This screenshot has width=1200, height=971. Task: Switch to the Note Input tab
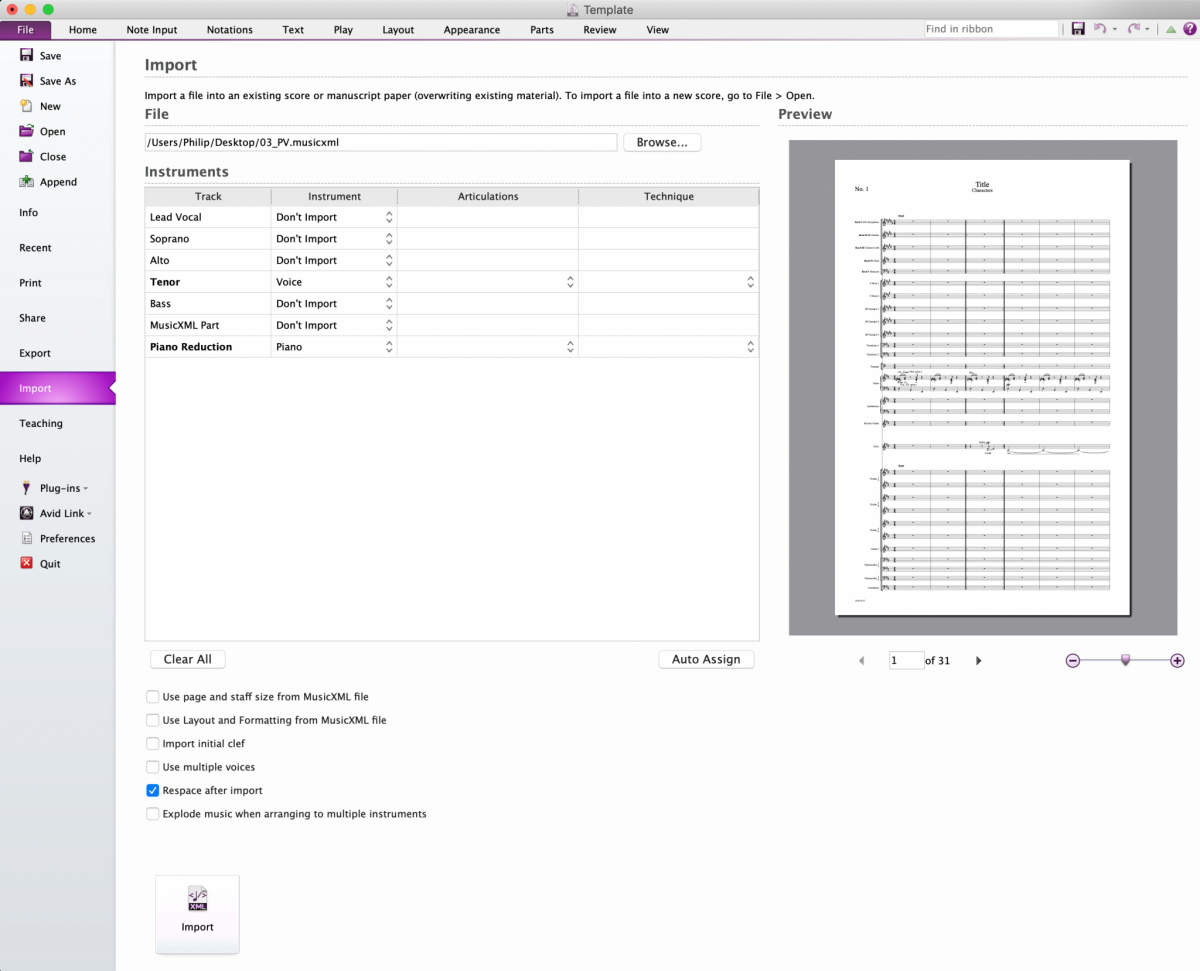(152, 30)
